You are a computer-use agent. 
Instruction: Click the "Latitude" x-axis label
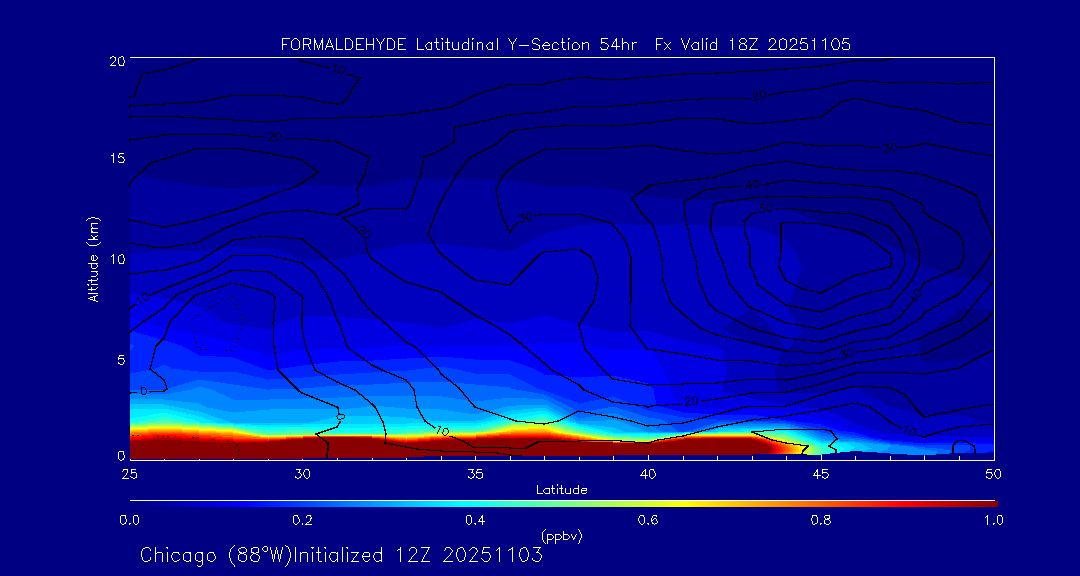[x=561, y=490]
